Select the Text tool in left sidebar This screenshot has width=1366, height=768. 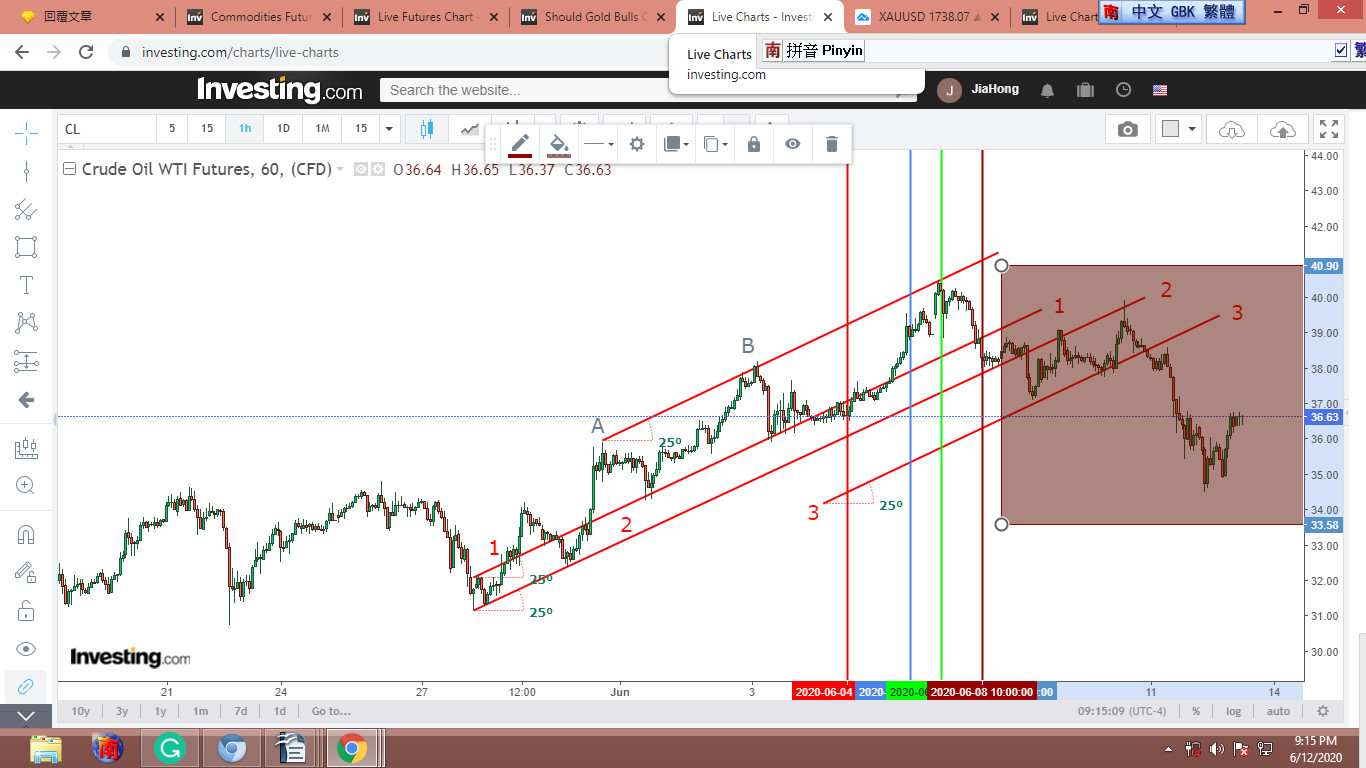26,285
